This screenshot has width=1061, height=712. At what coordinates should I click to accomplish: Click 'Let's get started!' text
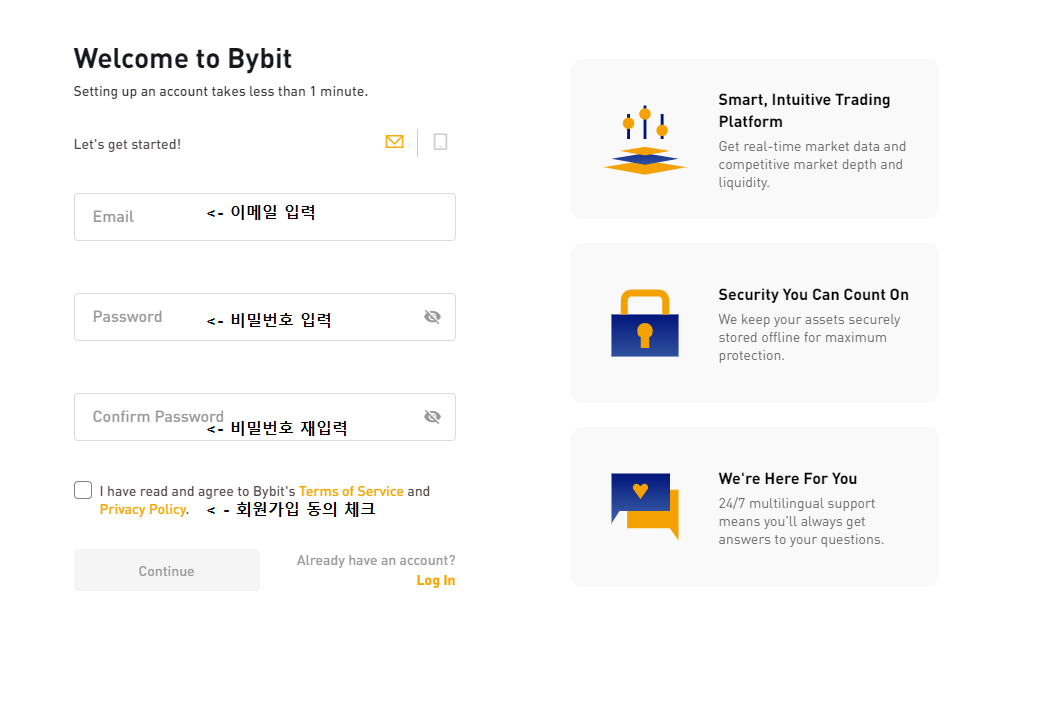click(x=127, y=144)
